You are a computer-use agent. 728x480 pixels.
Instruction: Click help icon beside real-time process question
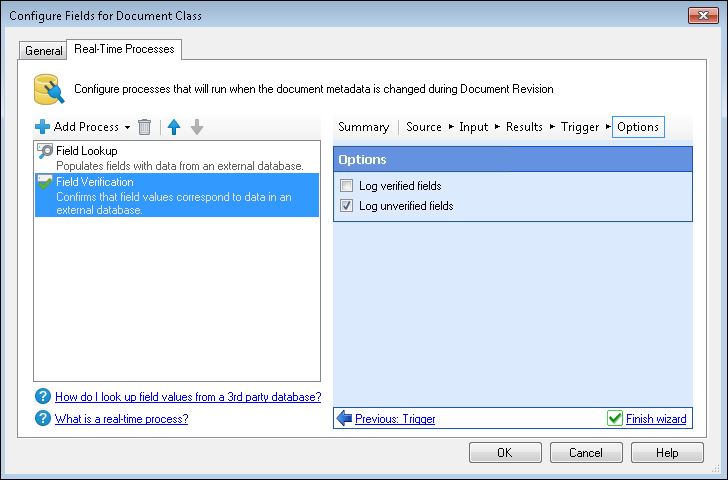(43, 418)
